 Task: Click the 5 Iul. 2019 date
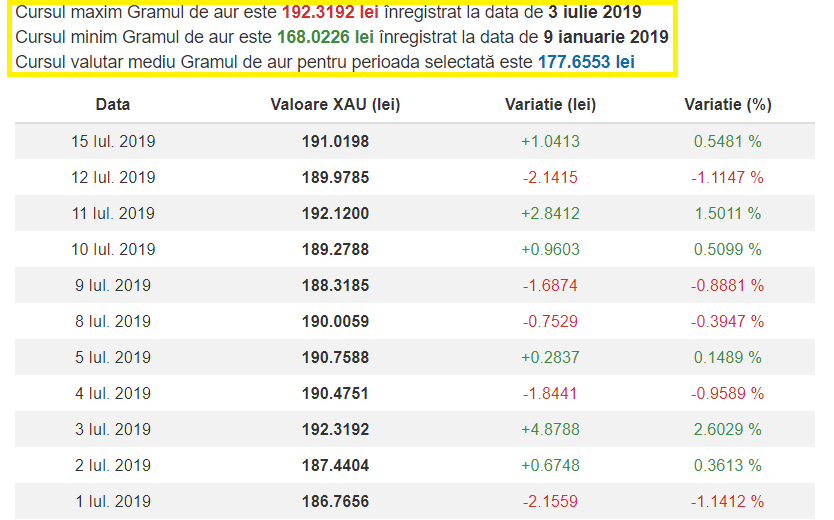[113, 357]
